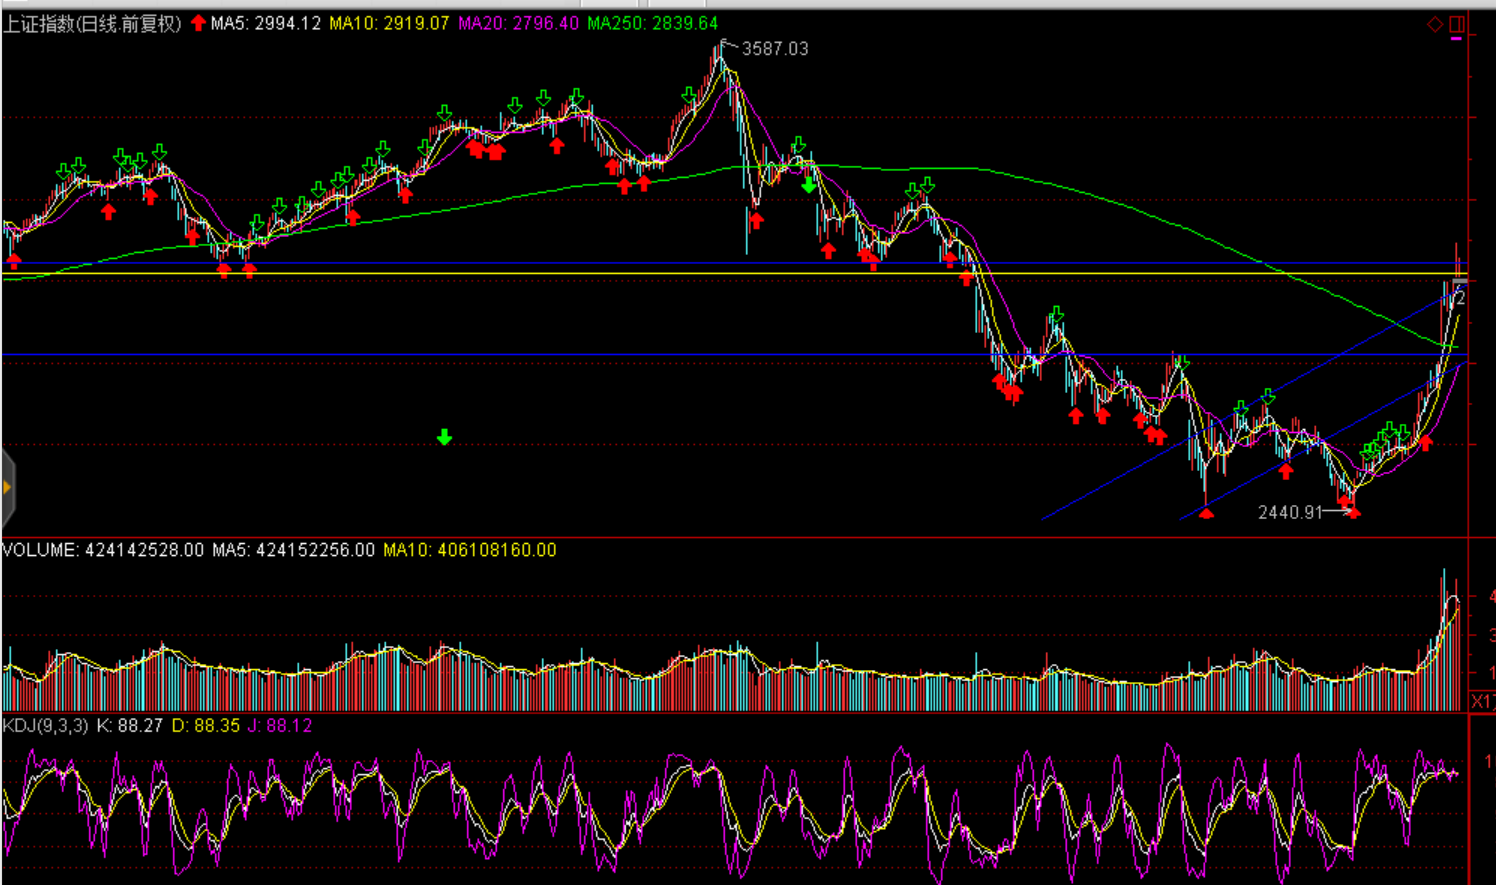Click the solid green arrow below the chart
The height and width of the screenshot is (885, 1496).
(x=444, y=437)
